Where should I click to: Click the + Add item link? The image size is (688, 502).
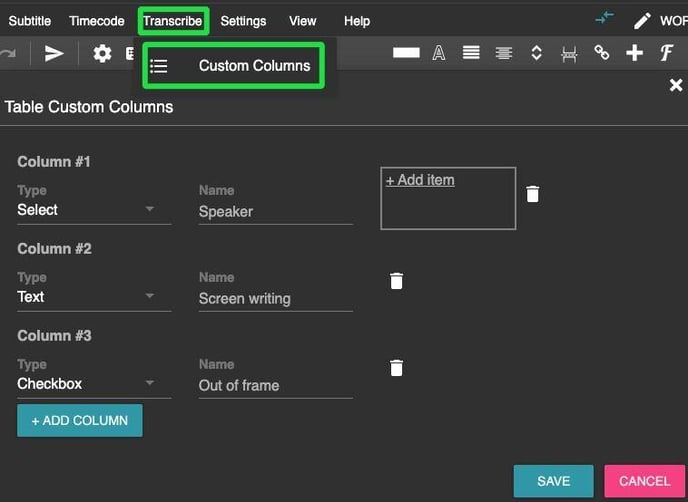coord(420,180)
